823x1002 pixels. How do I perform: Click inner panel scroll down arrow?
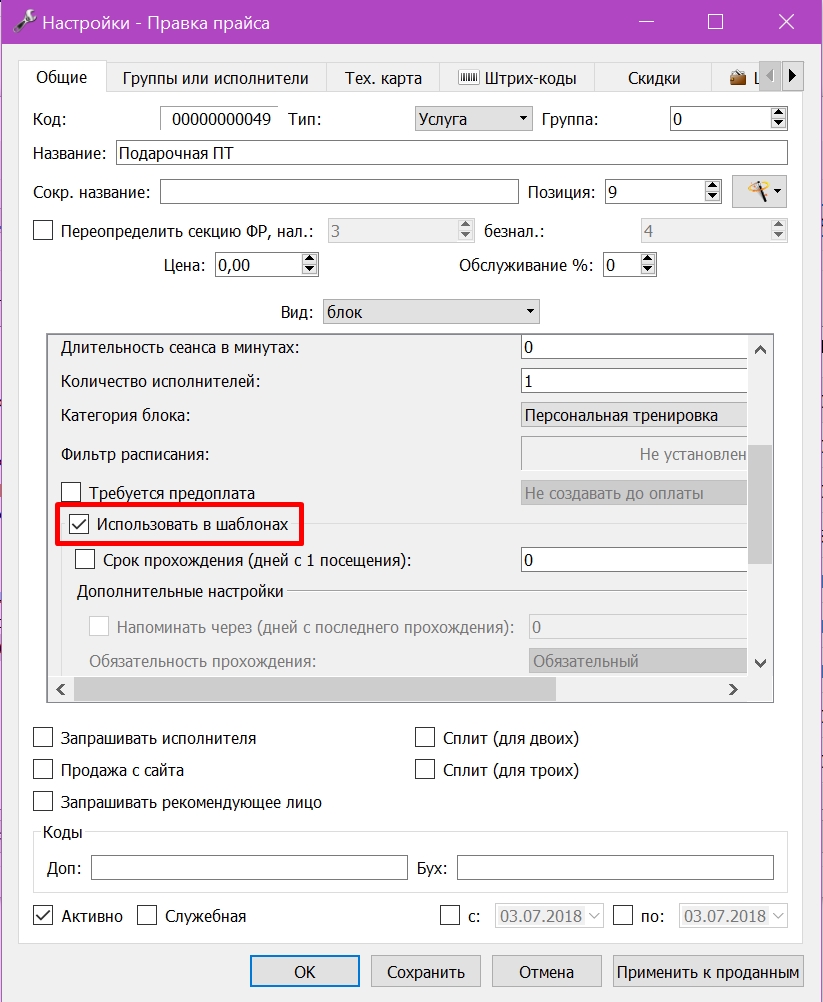[760, 663]
